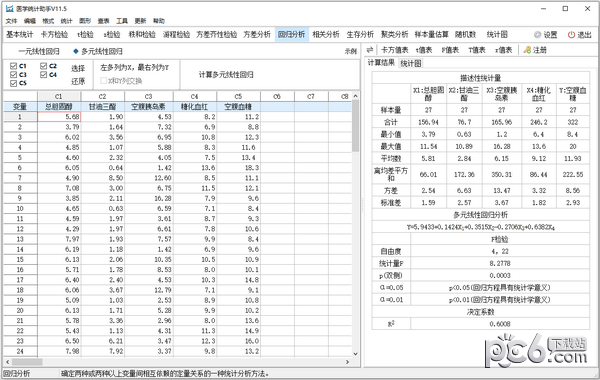The image size is (600, 380).
Task: Open the 聚类分析 module
Action: (x=395, y=34)
